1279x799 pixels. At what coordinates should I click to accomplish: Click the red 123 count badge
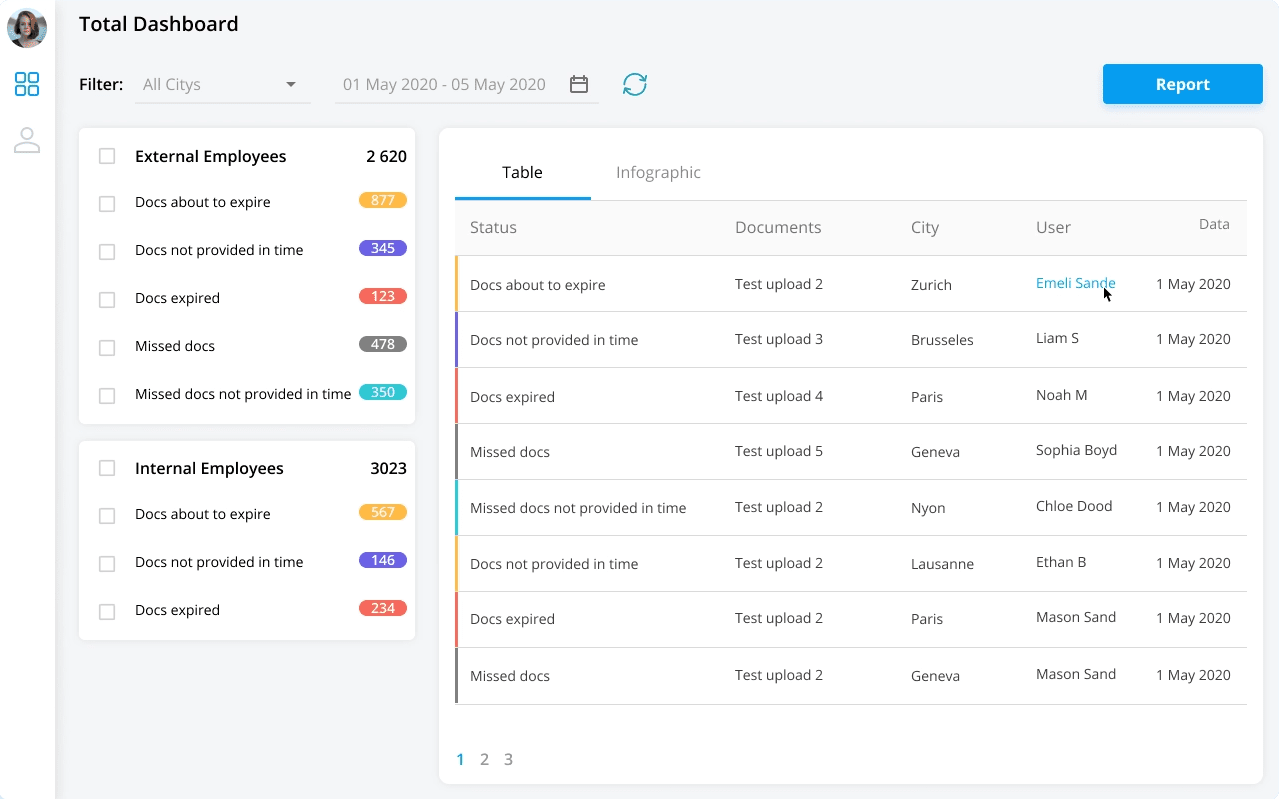pos(382,296)
